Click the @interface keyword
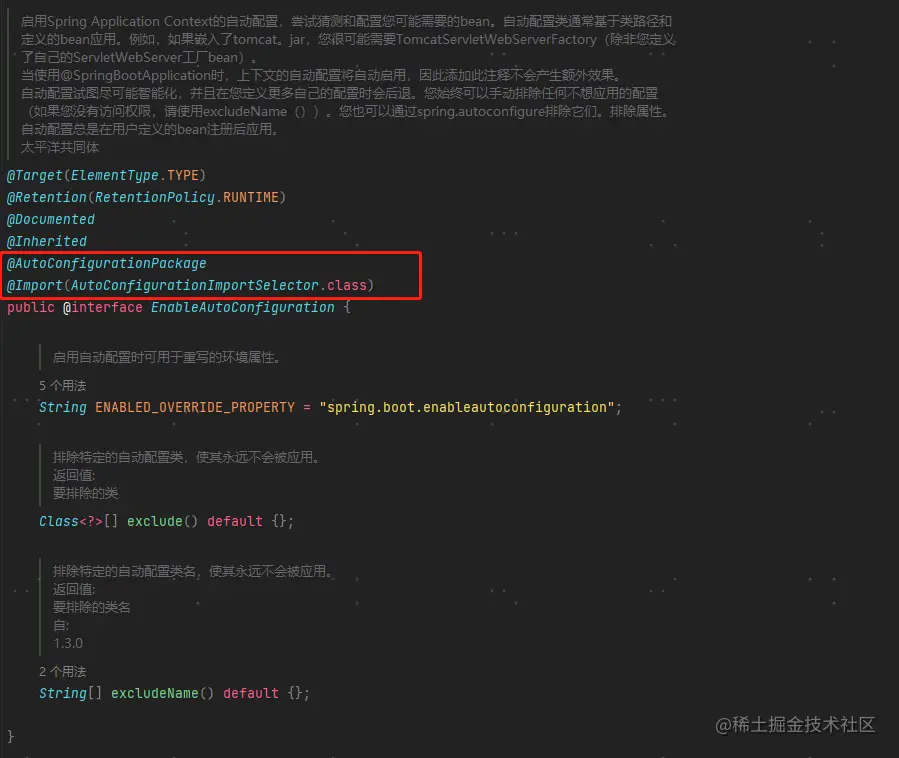Image resolution: width=899 pixels, height=758 pixels. point(103,308)
